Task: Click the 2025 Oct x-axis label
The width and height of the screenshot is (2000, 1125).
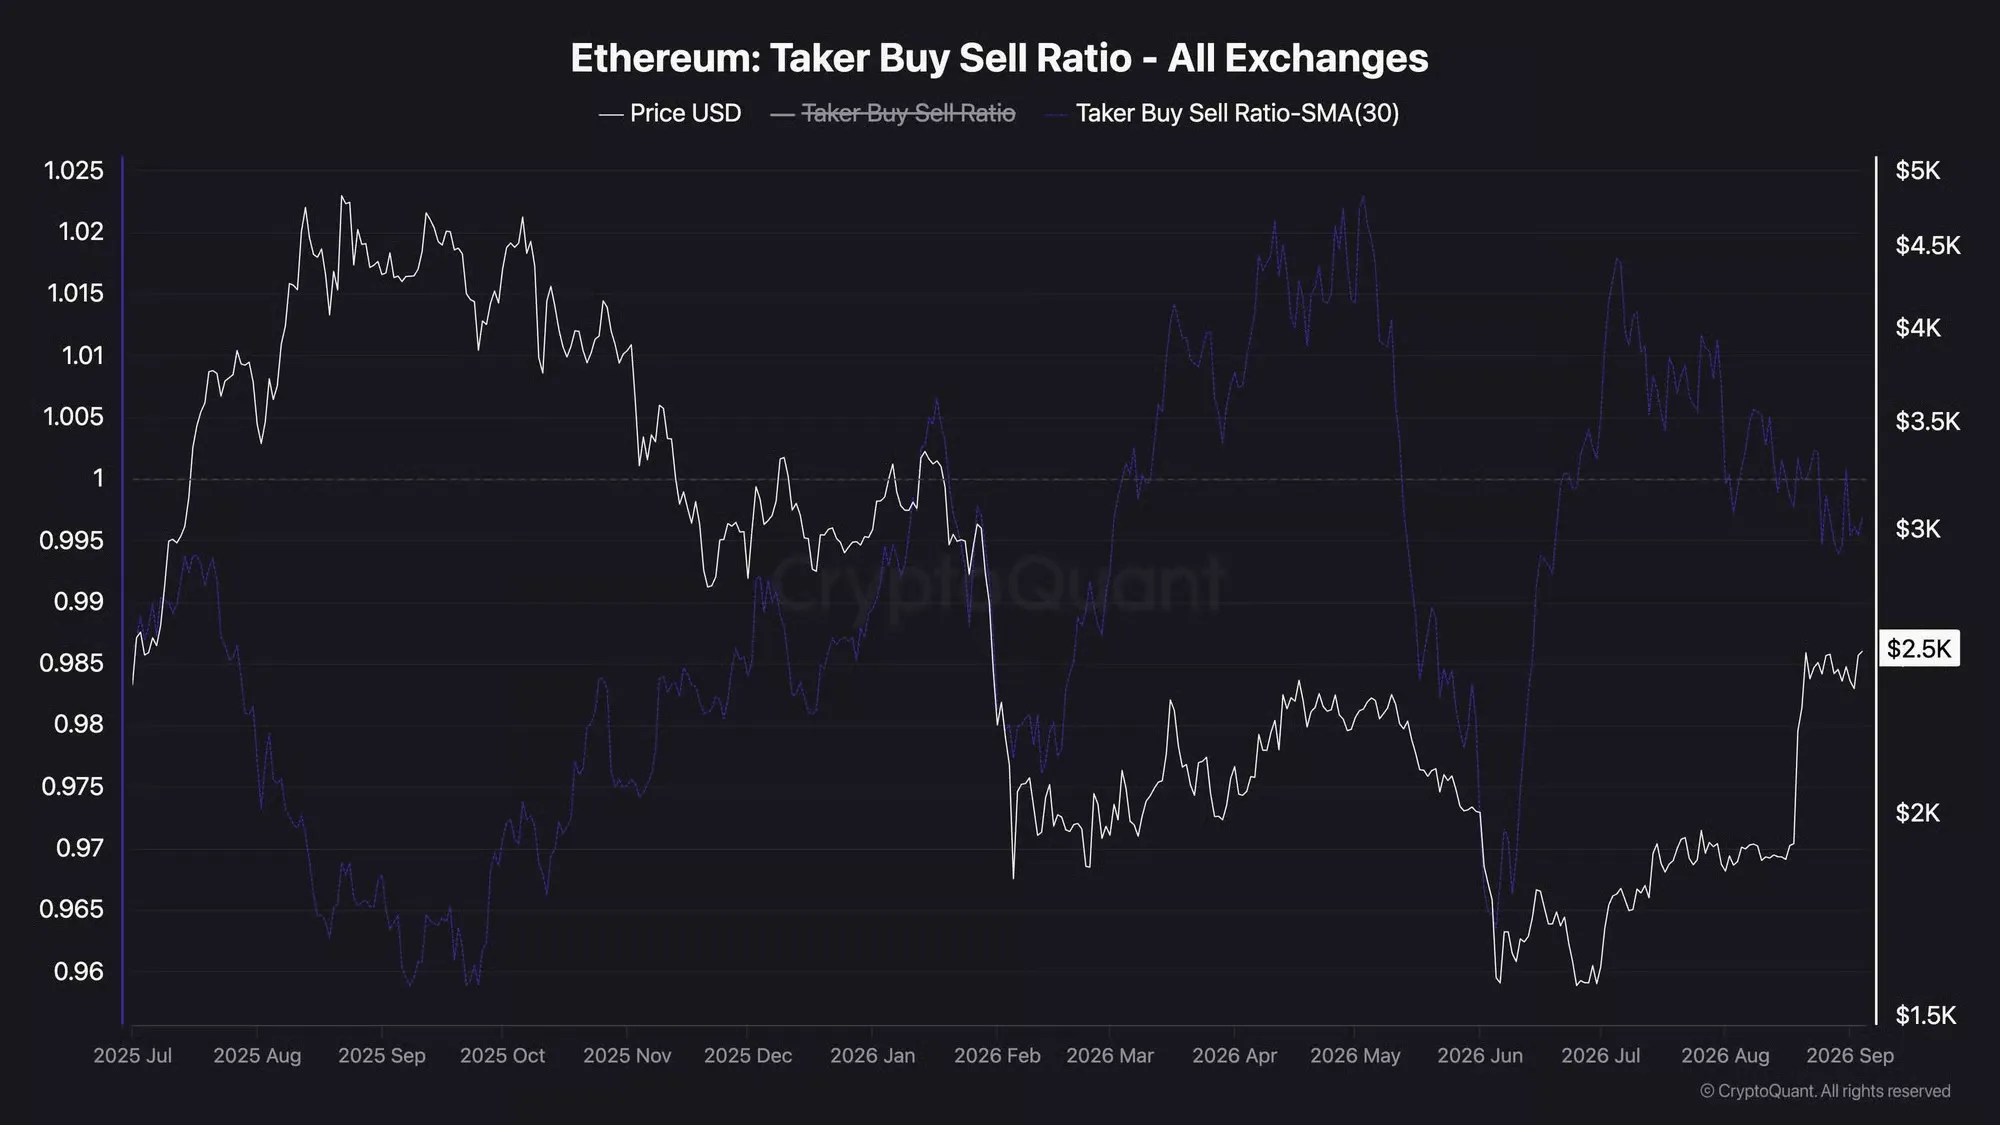Action: [x=502, y=1055]
